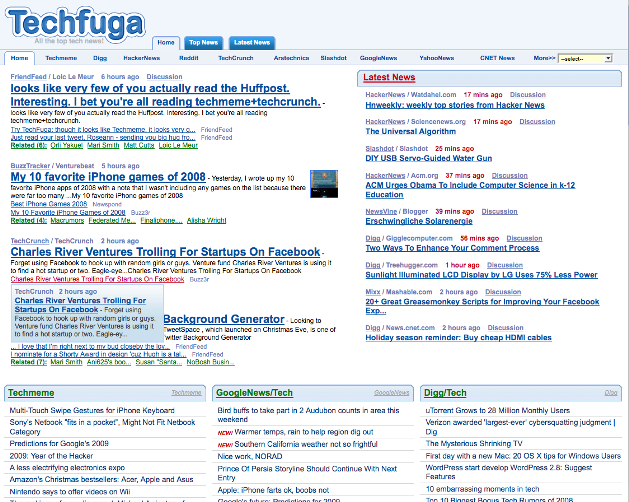Image resolution: width=629 pixels, height=502 pixels.
Task: Open the iPhone games article thumbnail
Action: coord(324,184)
